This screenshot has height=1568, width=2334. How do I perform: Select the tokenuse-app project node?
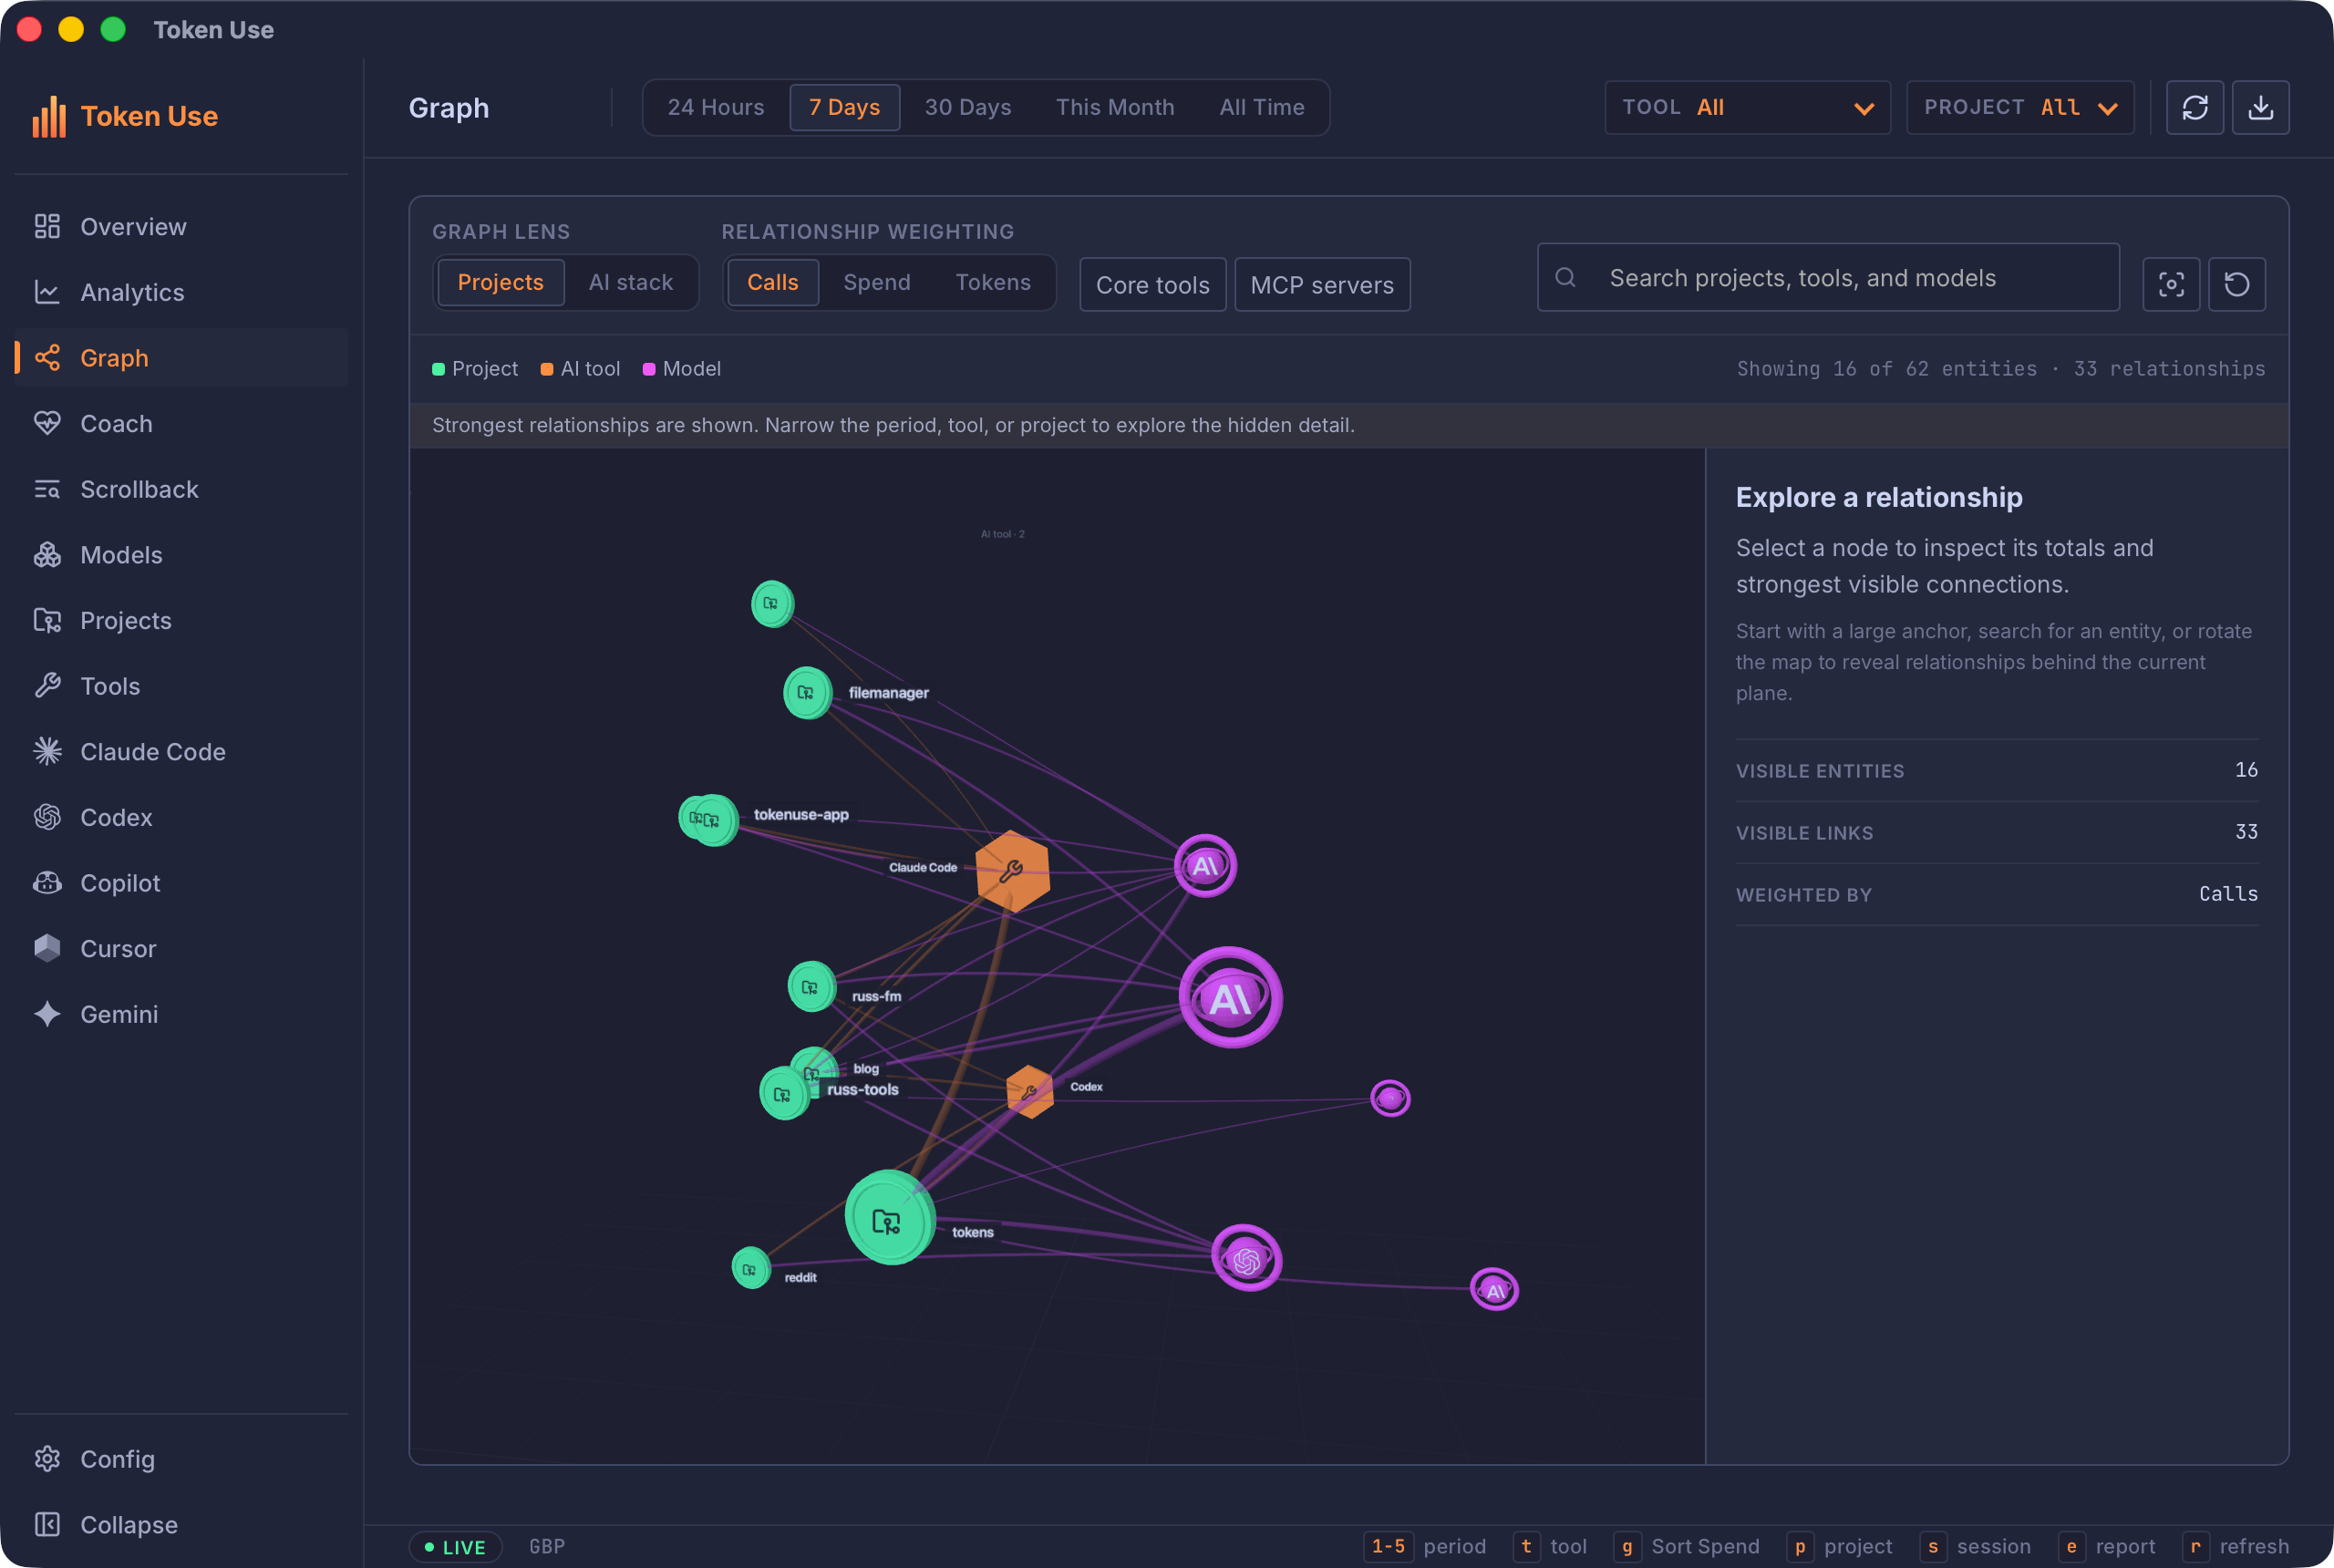713,820
